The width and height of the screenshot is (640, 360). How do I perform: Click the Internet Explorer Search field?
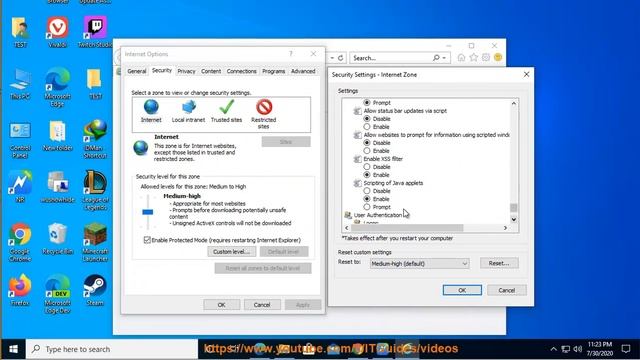pos(392,58)
